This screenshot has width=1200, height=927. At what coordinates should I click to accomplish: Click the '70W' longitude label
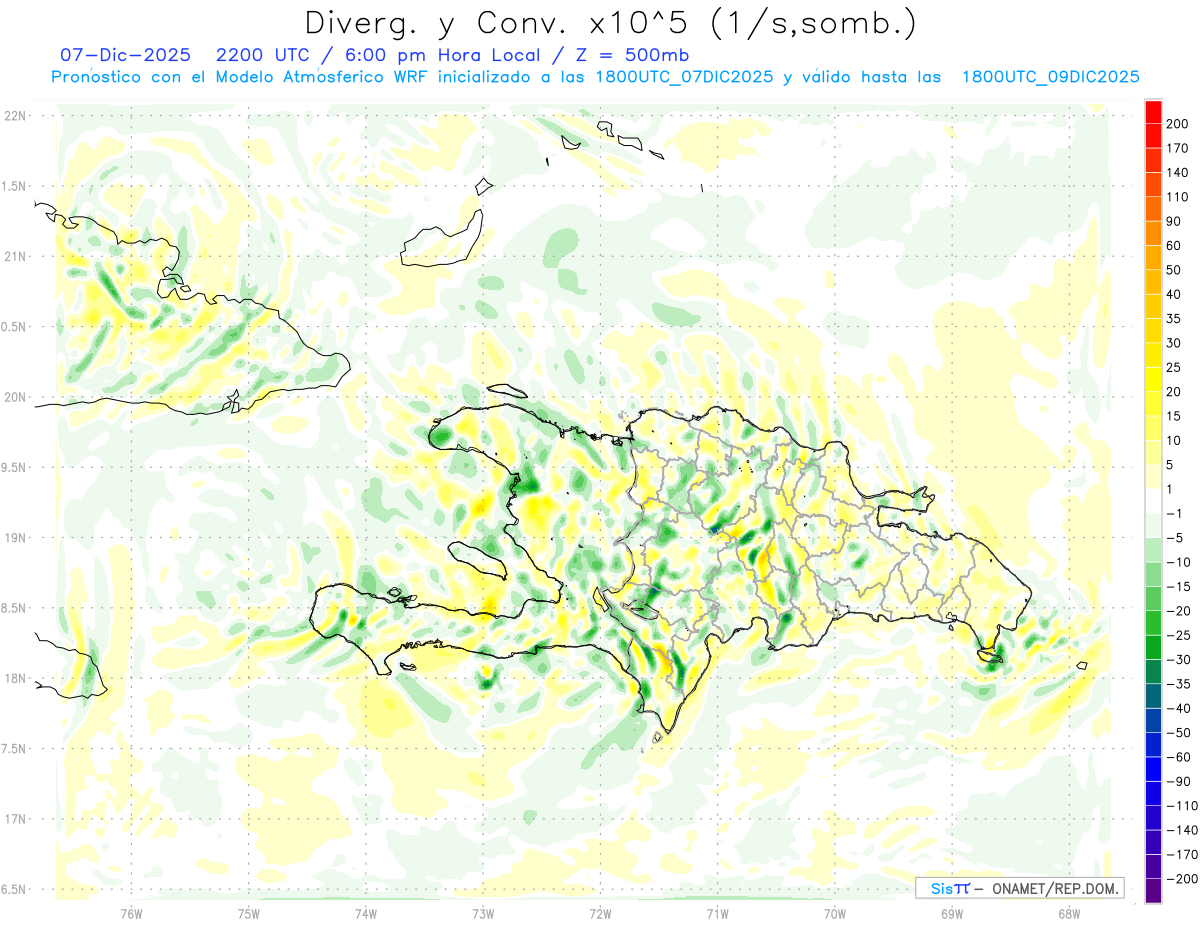click(x=835, y=913)
